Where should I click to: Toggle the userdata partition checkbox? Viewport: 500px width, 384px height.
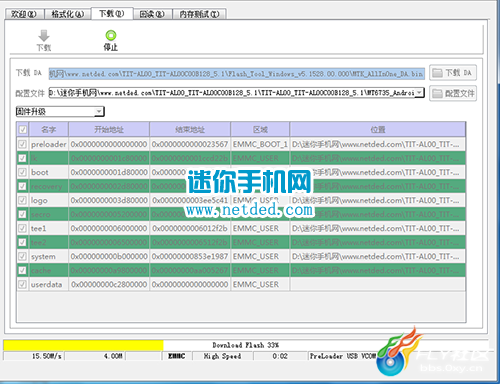(23, 284)
